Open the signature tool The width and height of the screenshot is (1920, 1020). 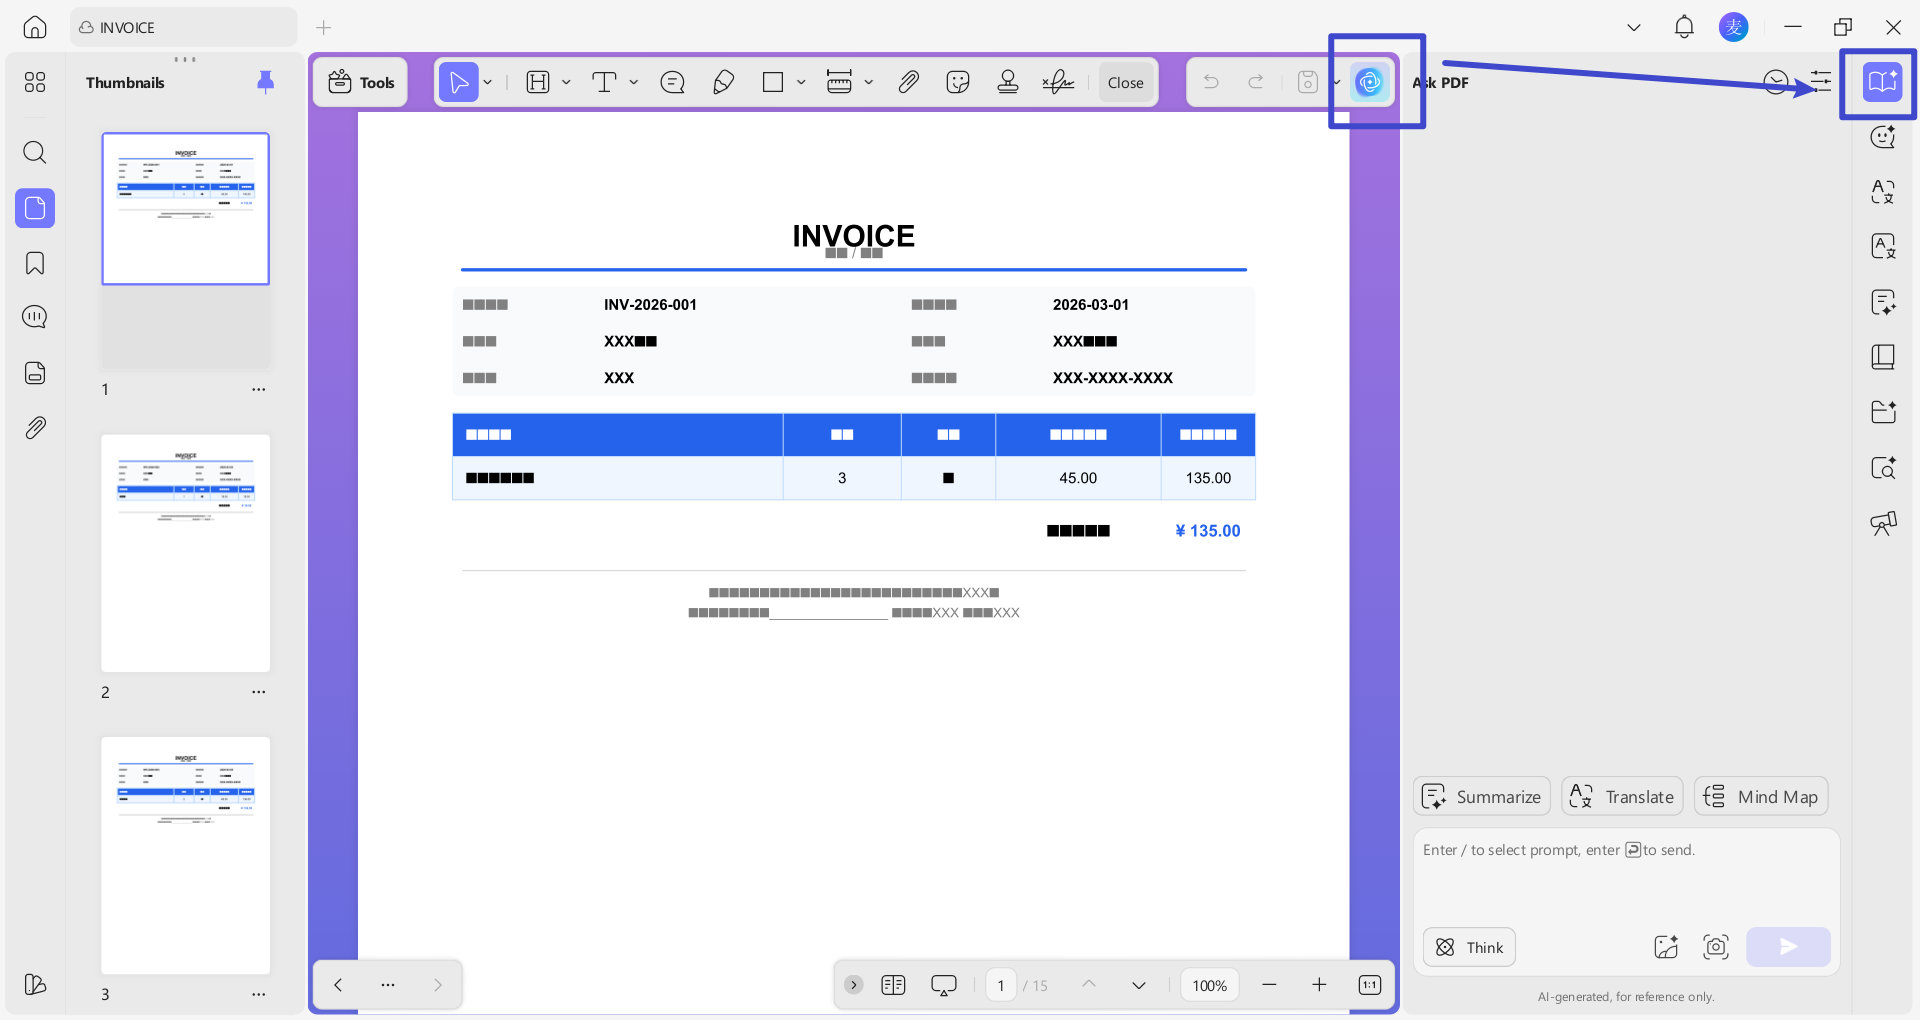click(1058, 82)
